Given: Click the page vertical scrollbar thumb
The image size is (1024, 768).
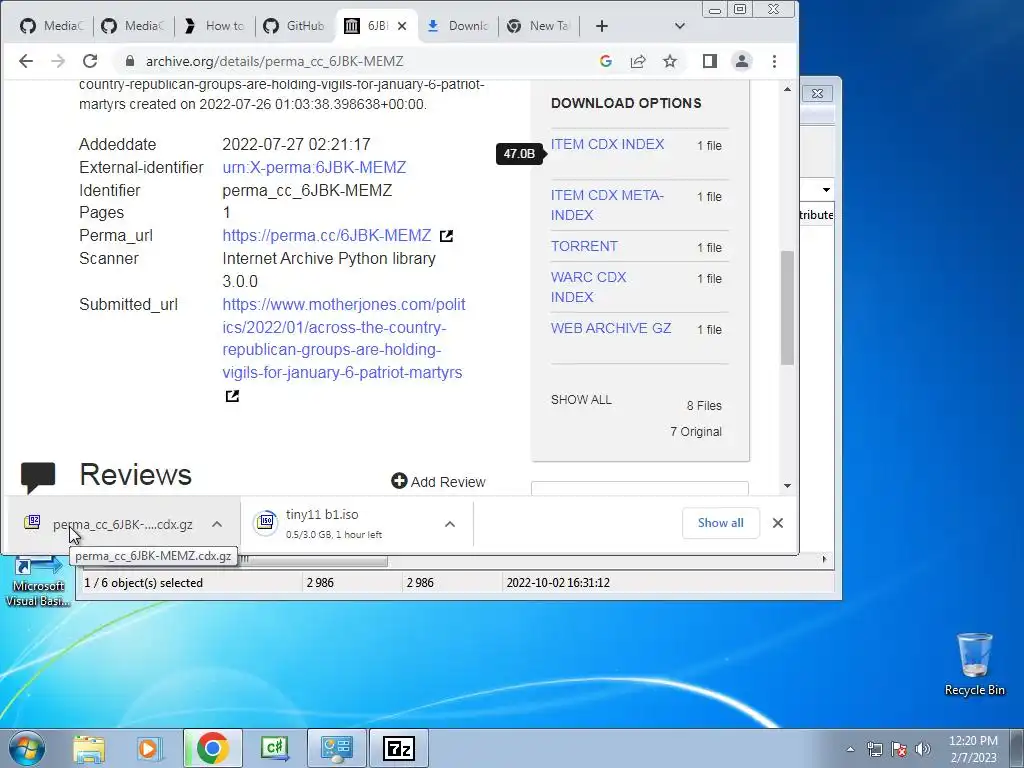Looking at the screenshot, I should (787, 308).
